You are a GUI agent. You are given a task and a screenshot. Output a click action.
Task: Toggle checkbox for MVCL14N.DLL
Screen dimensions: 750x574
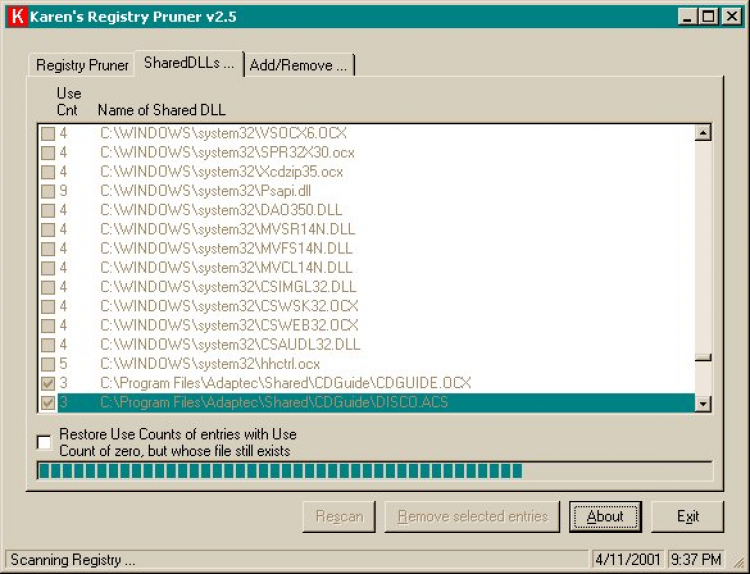48,268
